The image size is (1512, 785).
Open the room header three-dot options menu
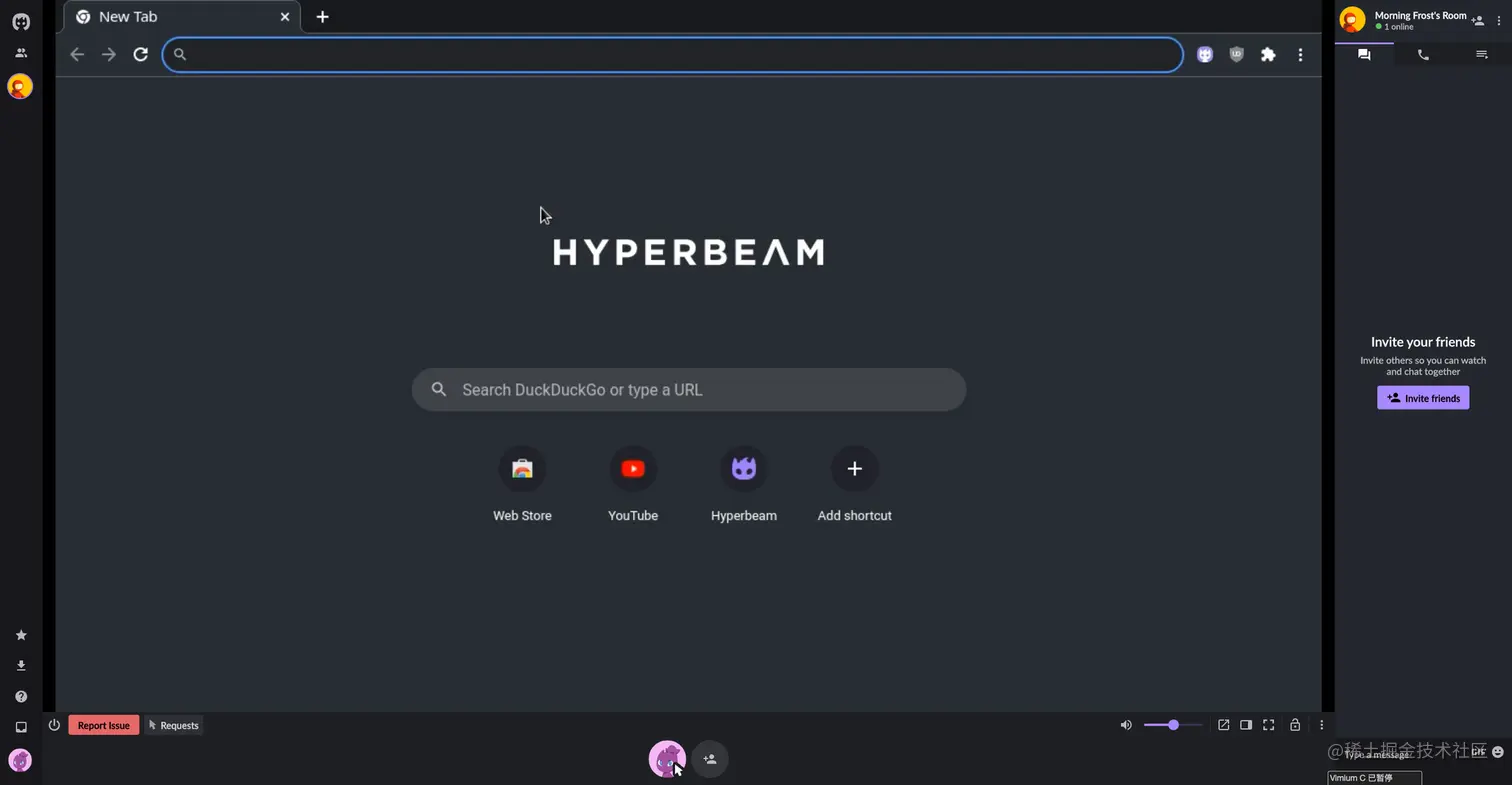point(1499,21)
